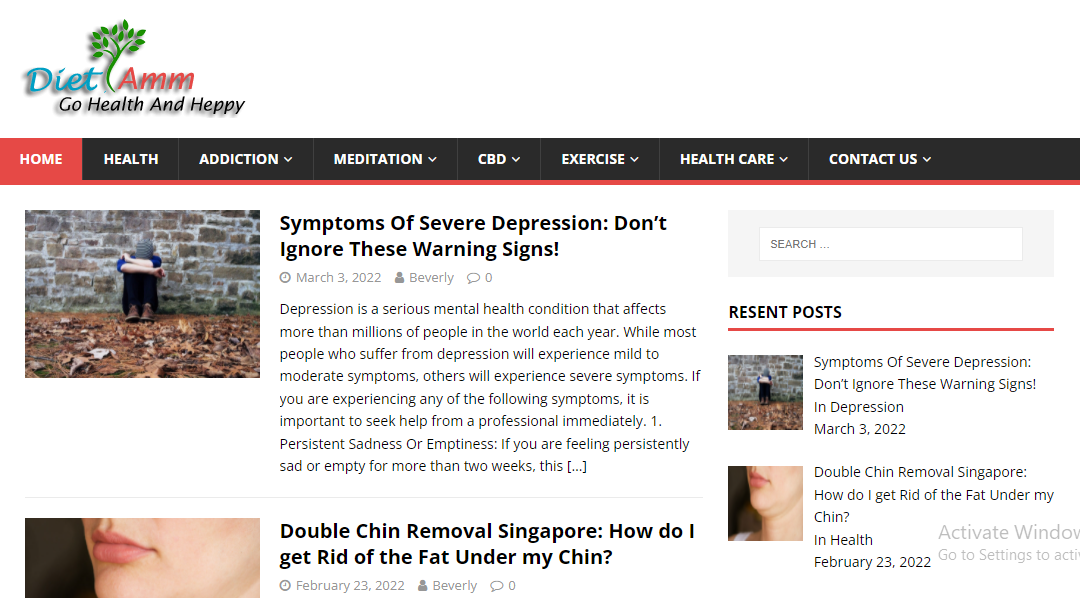Open comments bubble icon on depression post
This screenshot has height=598, width=1080.
point(473,278)
